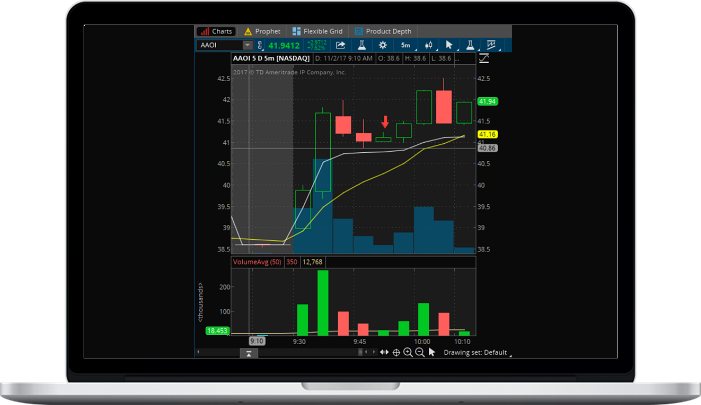The height and width of the screenshot is (405, 701).
Task: Switch to the Prophet tab
Action: [x=262, y=31]
